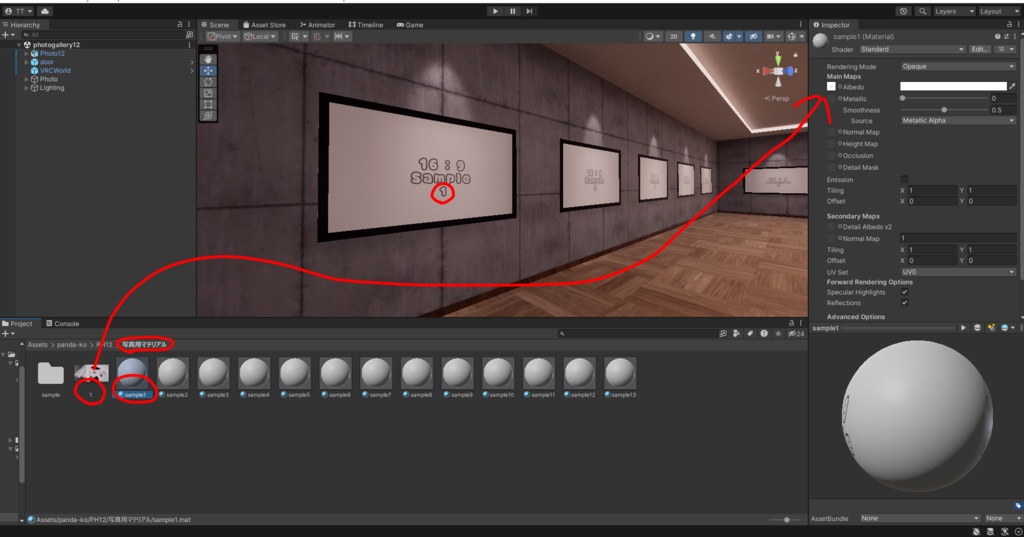Toggle 2D view mode in Scene
Image resolution: width=1024 pixels, height=537 pixels.
pos(673,37)
